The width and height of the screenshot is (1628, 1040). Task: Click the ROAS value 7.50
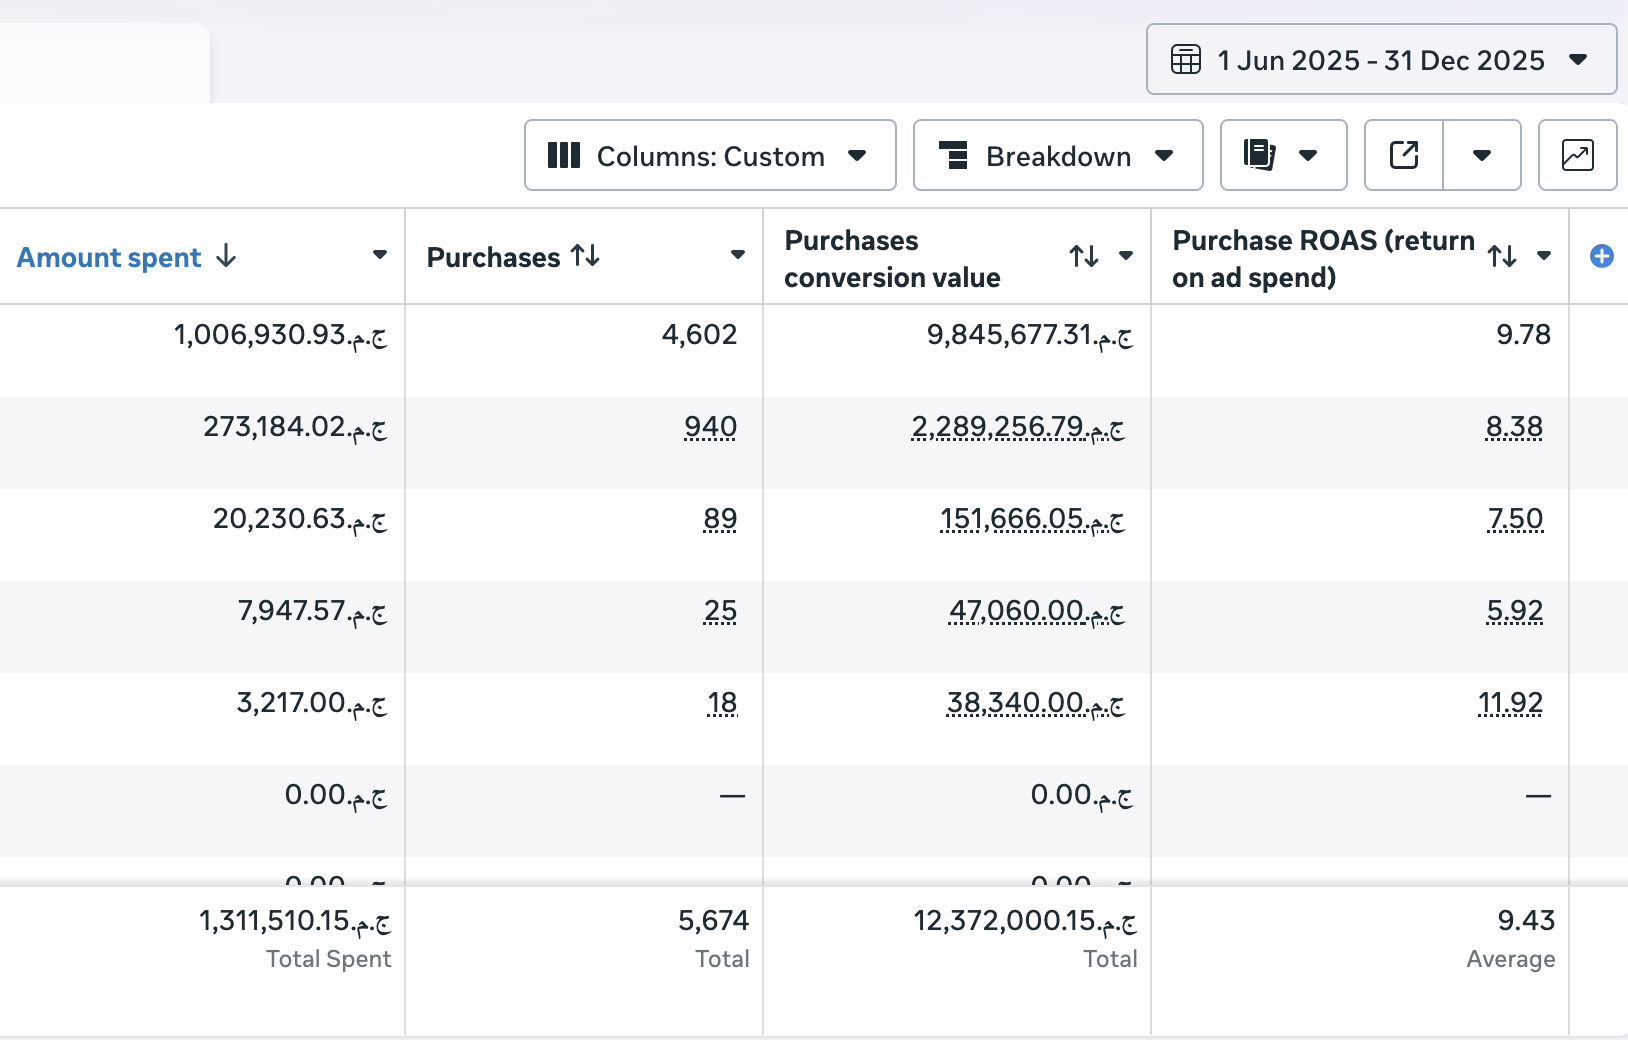tap(1515, 520)
